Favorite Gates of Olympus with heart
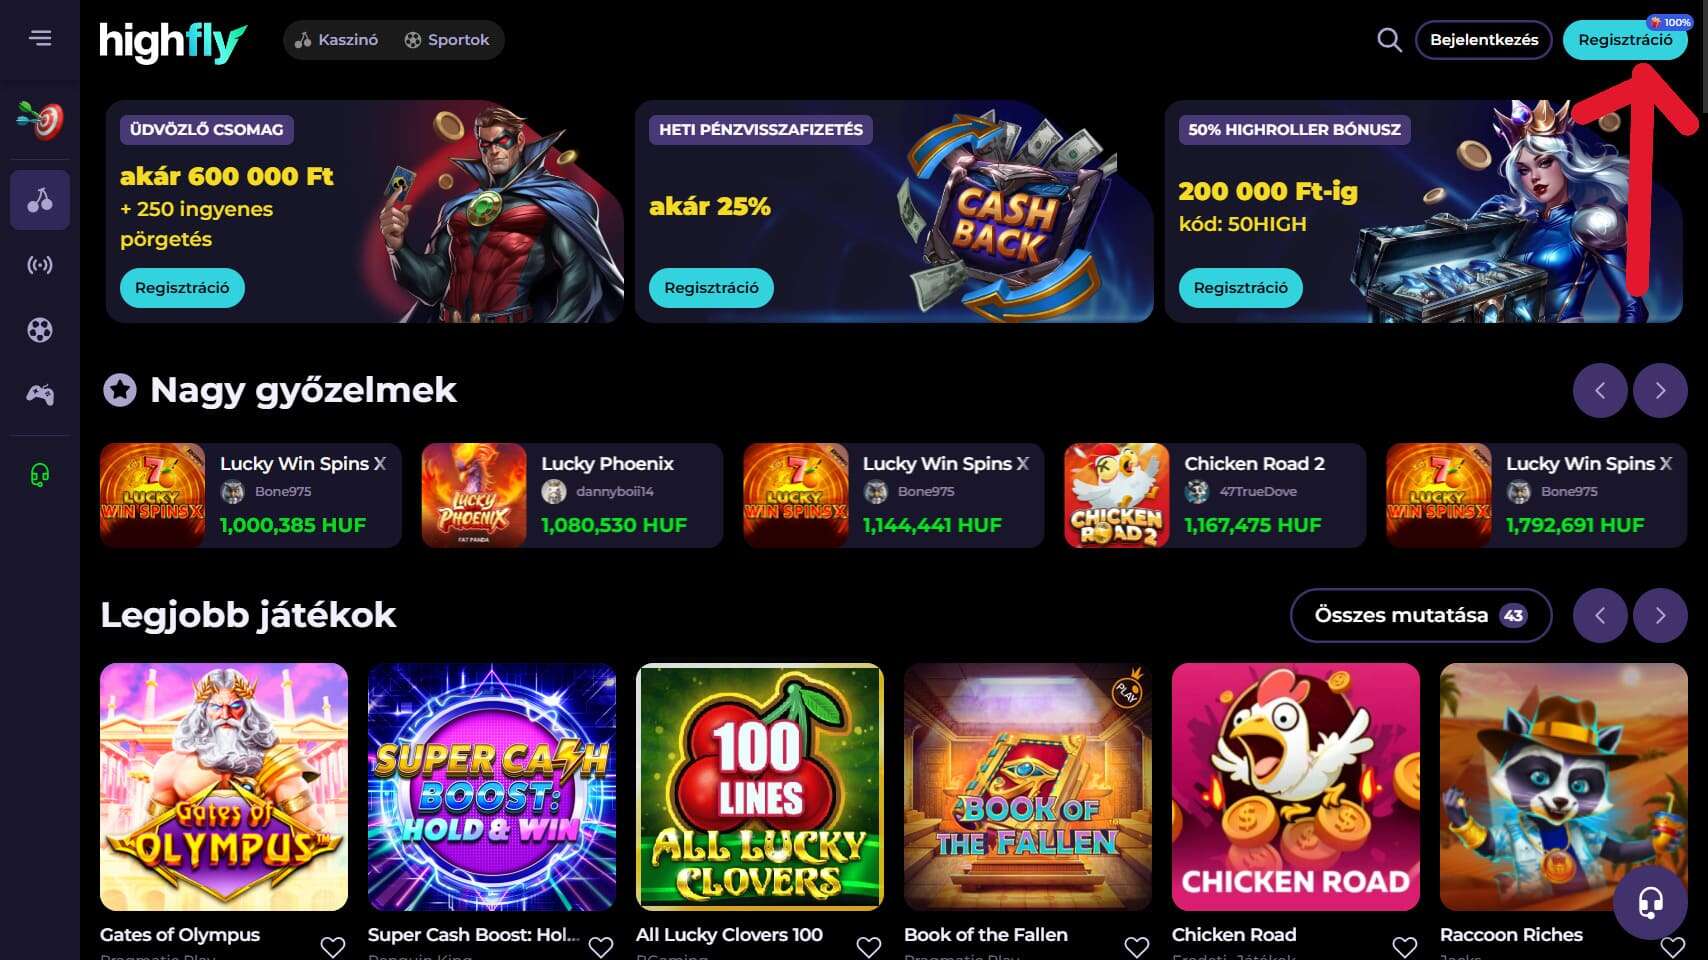 [x=333, y=946]
